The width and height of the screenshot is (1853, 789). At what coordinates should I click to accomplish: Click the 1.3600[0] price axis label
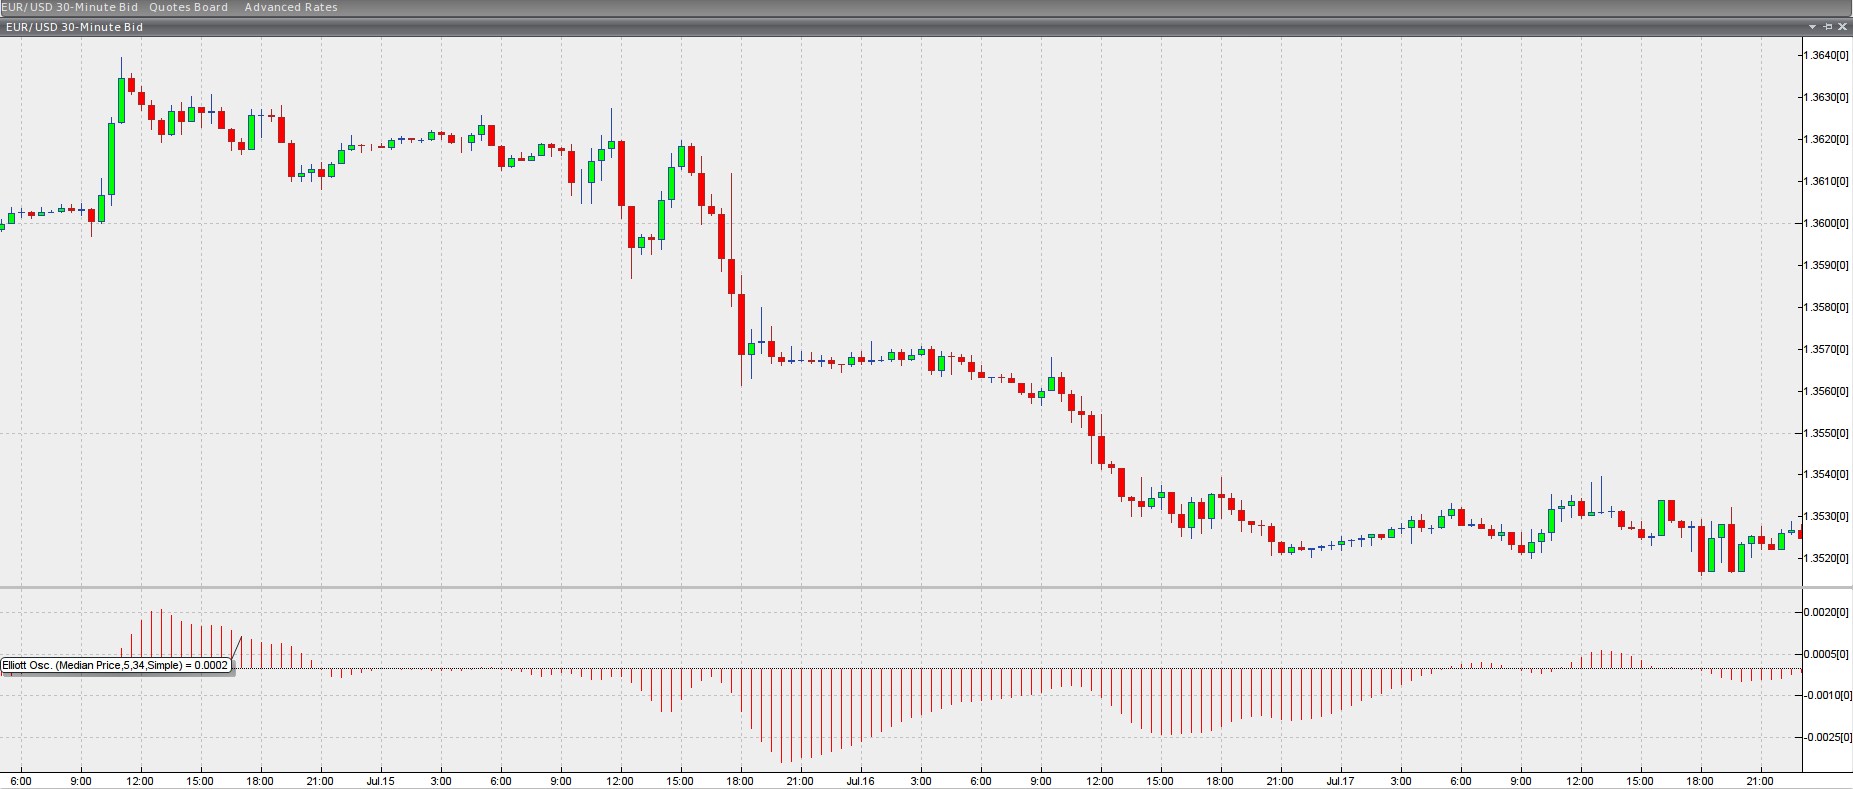coord(1826,223)
